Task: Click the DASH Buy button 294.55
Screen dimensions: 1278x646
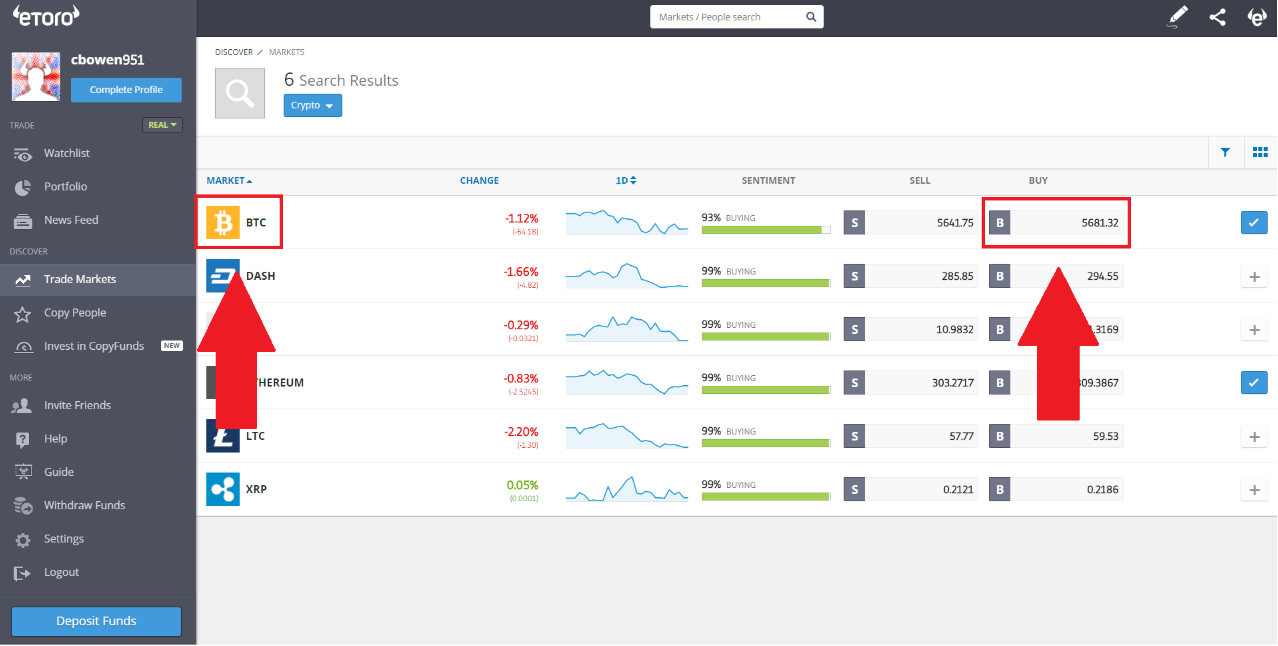Action: [1056, 276]
